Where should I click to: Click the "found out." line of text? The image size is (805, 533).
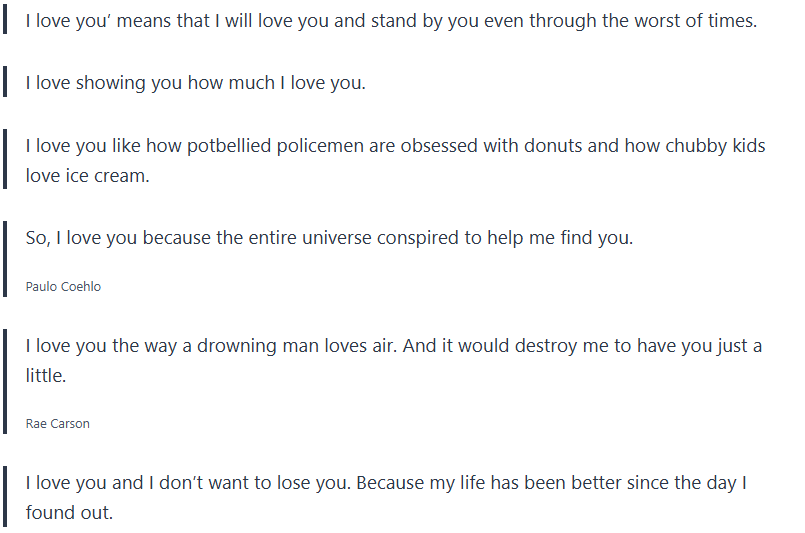69,513
